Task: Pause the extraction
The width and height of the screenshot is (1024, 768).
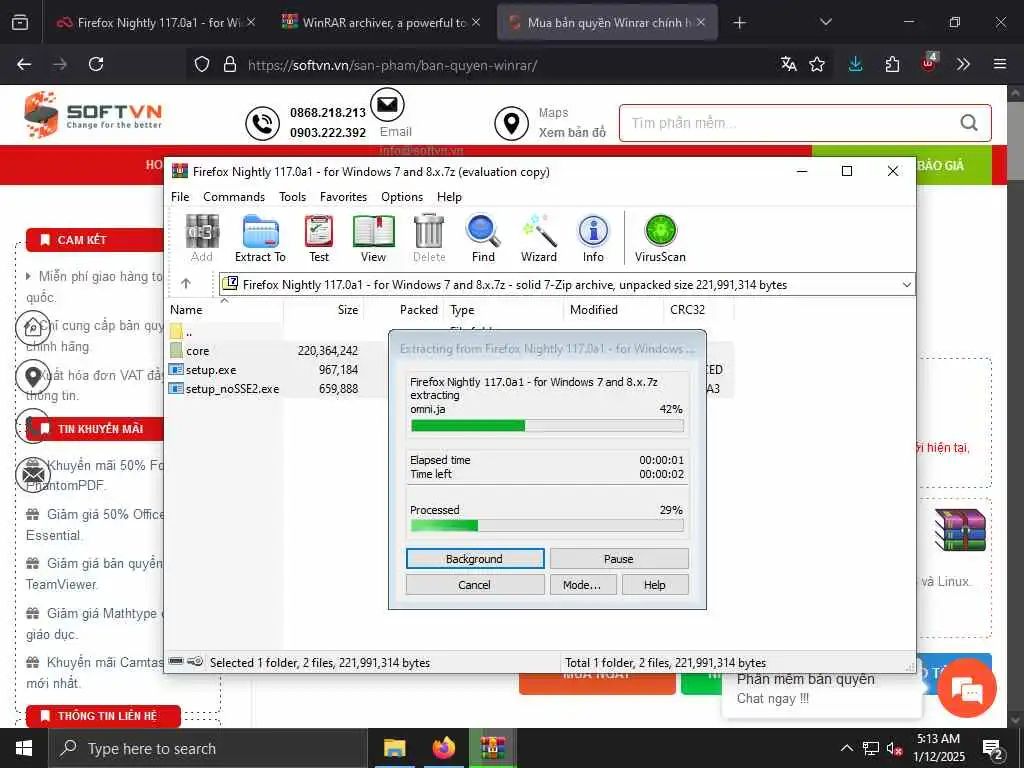Action: (x=619, y=559)
